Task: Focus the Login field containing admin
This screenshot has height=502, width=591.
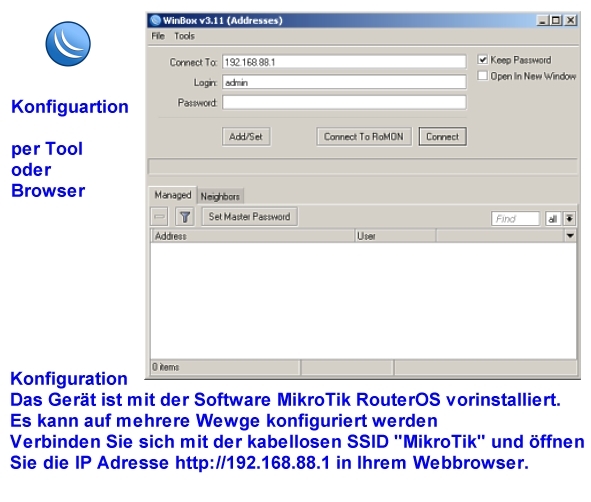Action: pyautogui.click(x=344, y=82)
